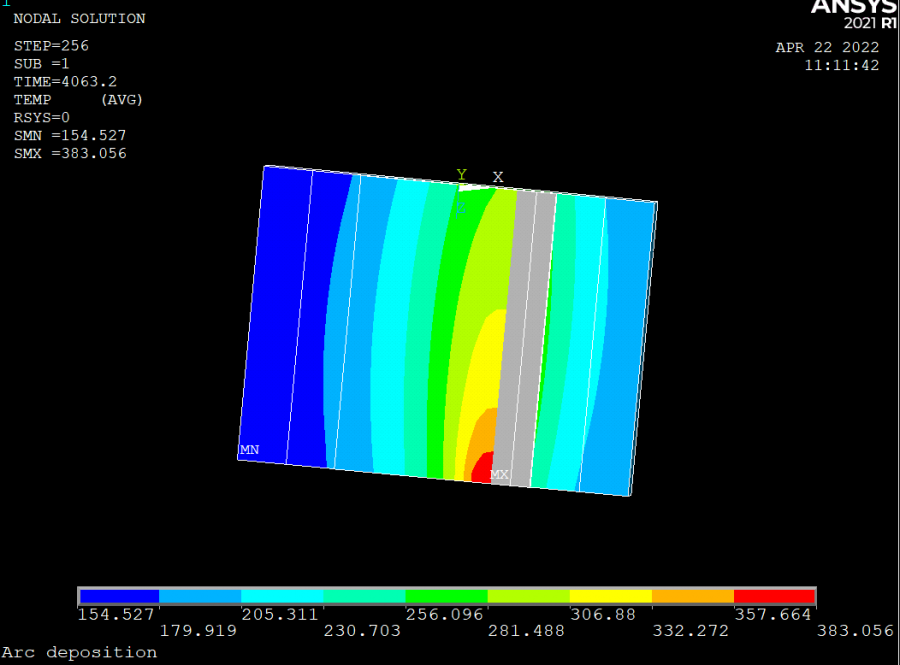Pick the yellow legend color band
The width and height of the screenshot is (900, 665).
610,596
